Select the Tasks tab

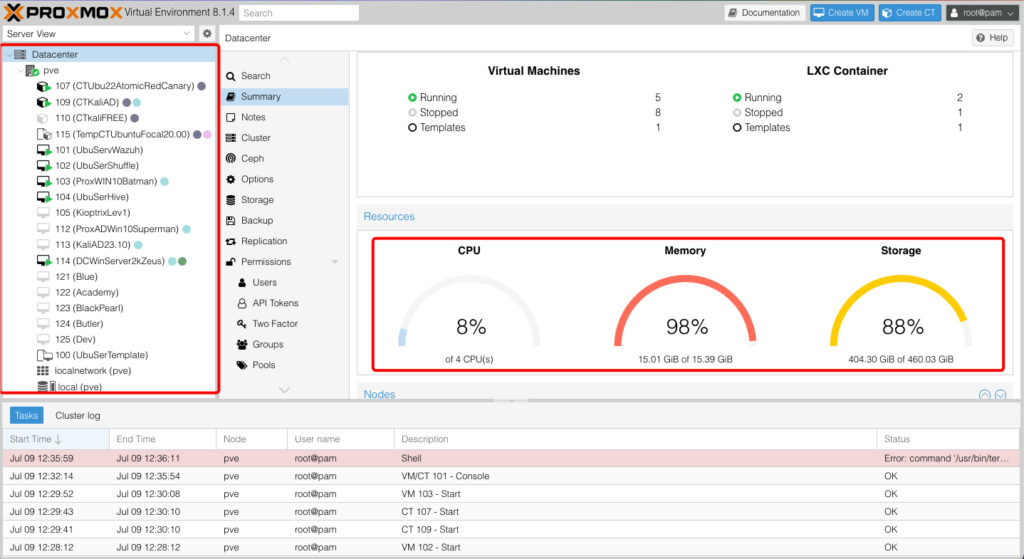[27, 415]
